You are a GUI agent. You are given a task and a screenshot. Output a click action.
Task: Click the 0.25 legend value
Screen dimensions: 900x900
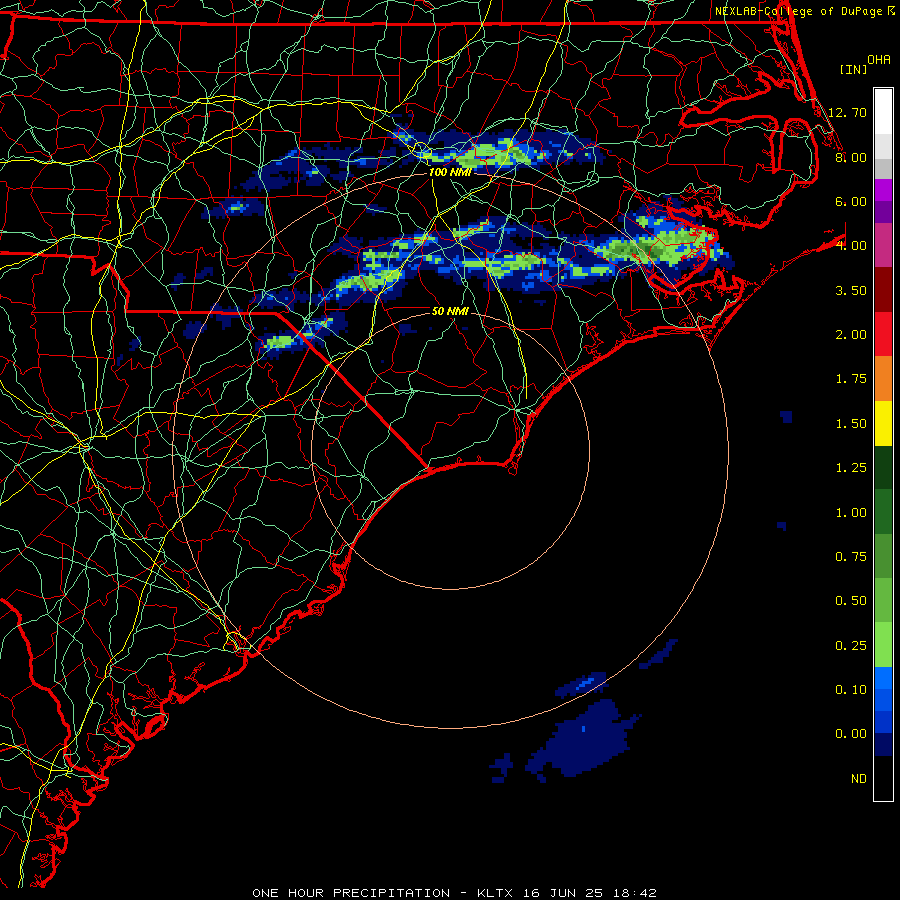click(x=851, y=646)
